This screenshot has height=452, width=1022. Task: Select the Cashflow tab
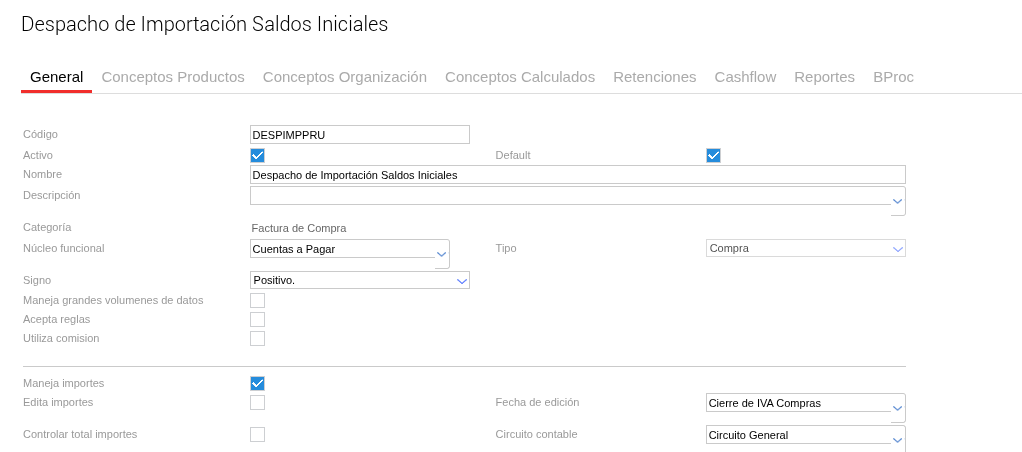[744, 77]
